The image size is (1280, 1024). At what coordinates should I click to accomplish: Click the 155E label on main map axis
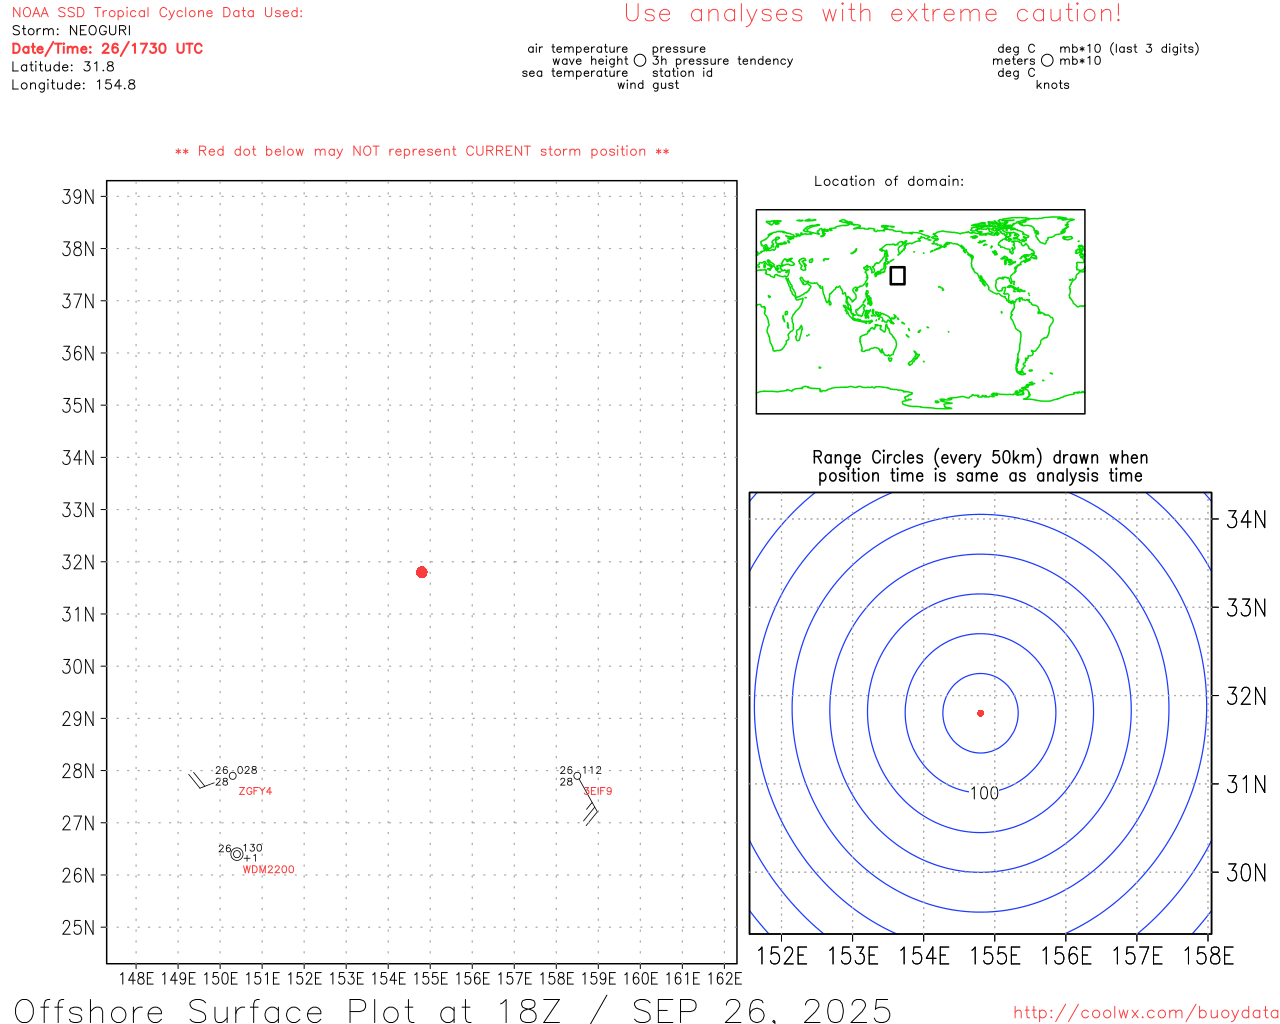point(430,978)
